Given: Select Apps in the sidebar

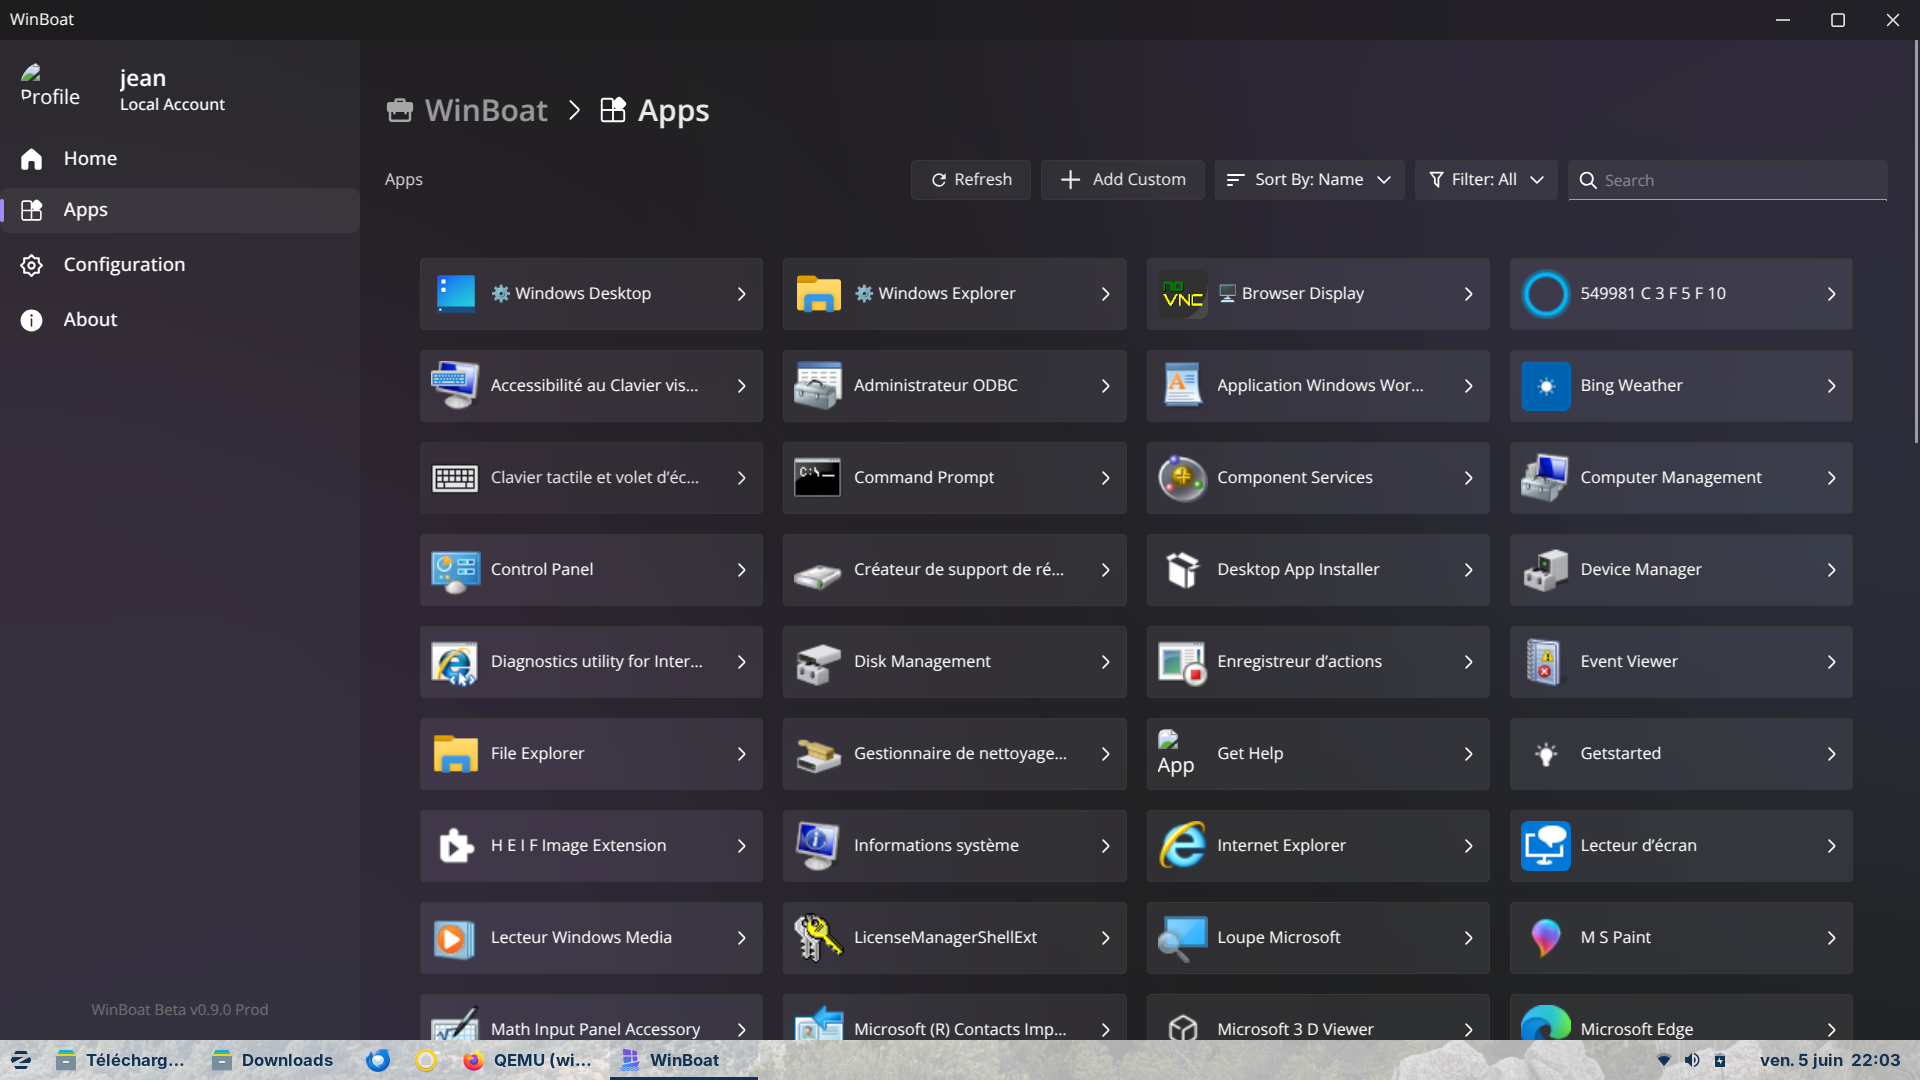Looking at the screenshot, I should click(180, 210).
